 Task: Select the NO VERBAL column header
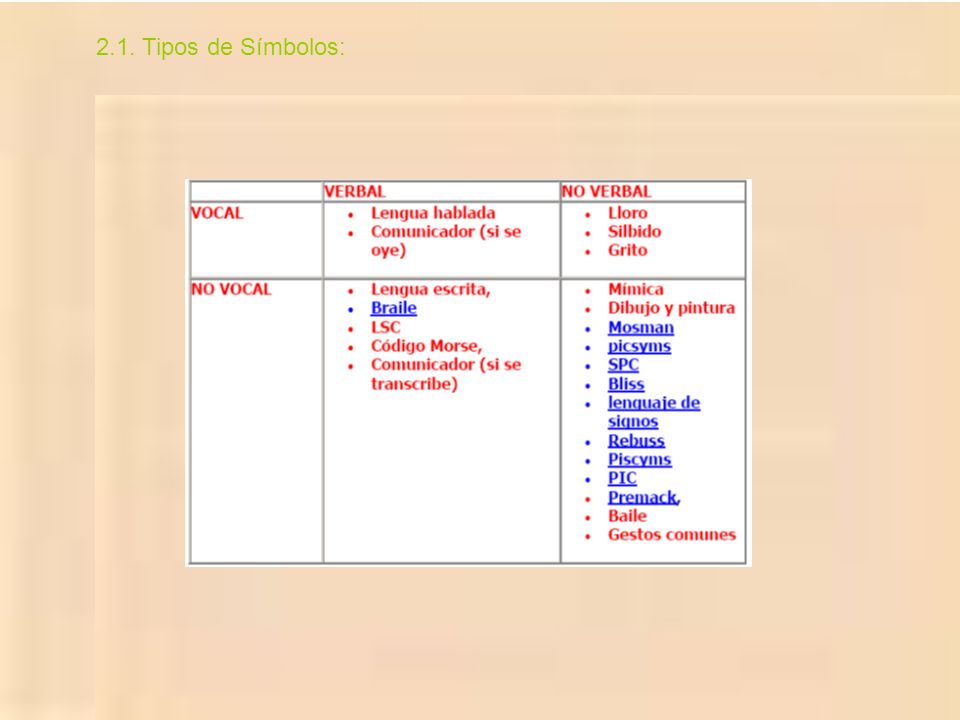pyautogui.click(x=606, y=192)
